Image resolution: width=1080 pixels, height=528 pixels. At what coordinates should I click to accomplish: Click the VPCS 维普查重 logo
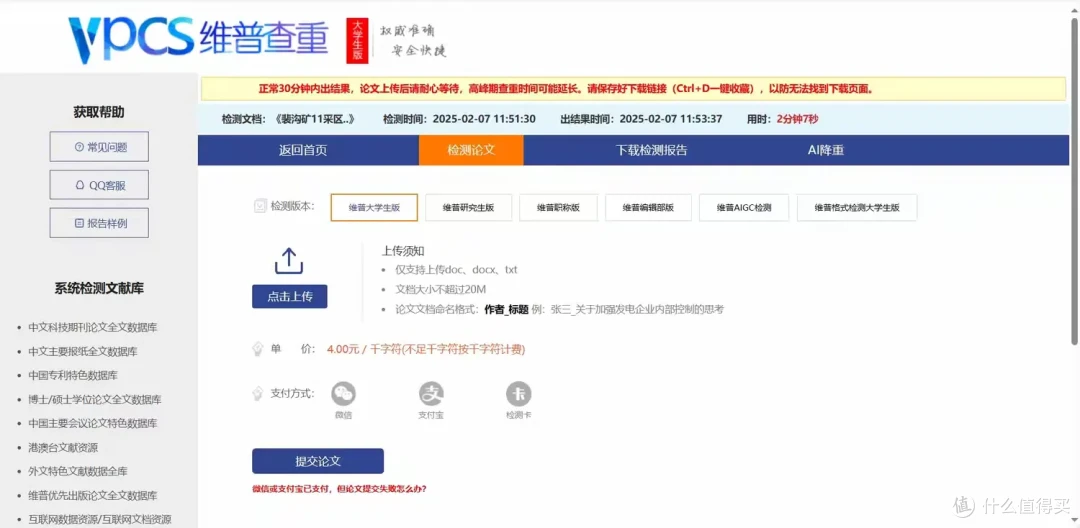[x=198, y=38]
